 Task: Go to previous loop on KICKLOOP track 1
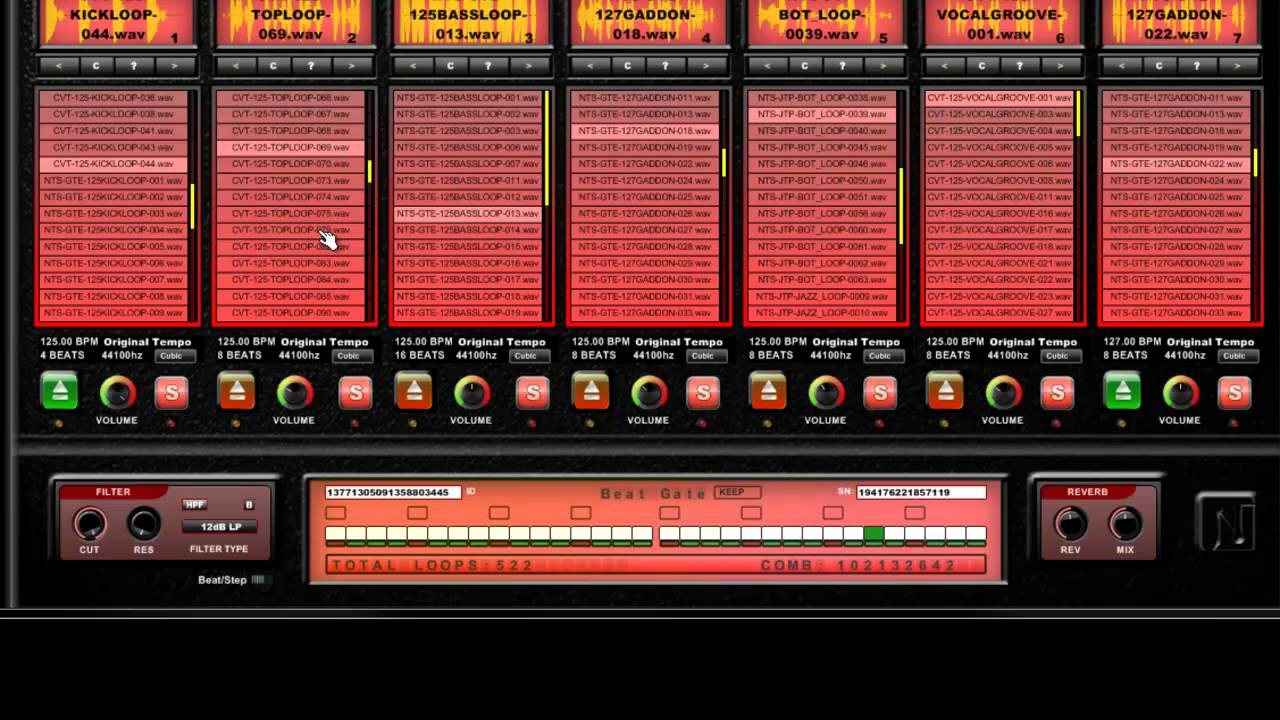pos(58,66)
